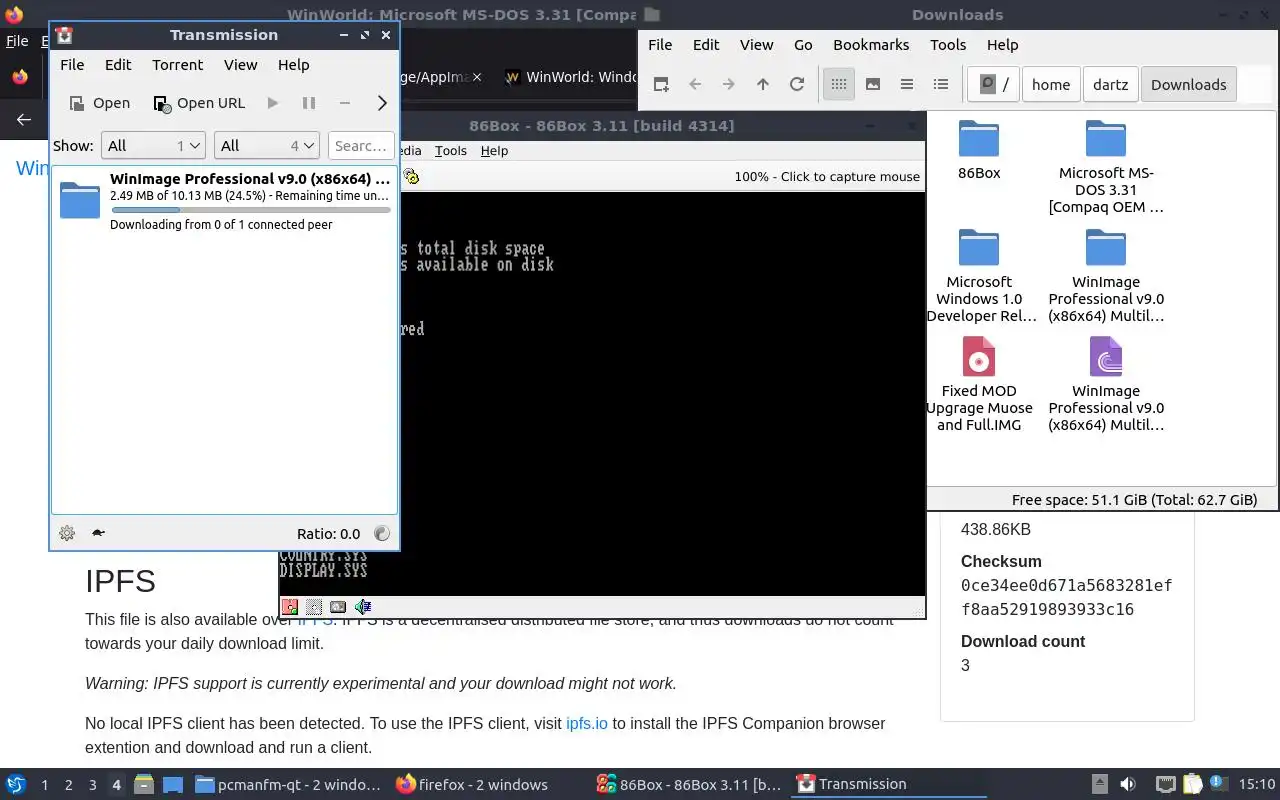Click the 86Box toolbar settings icon
The width and height of the screenshot is (1280, 800).
(411, 177)
